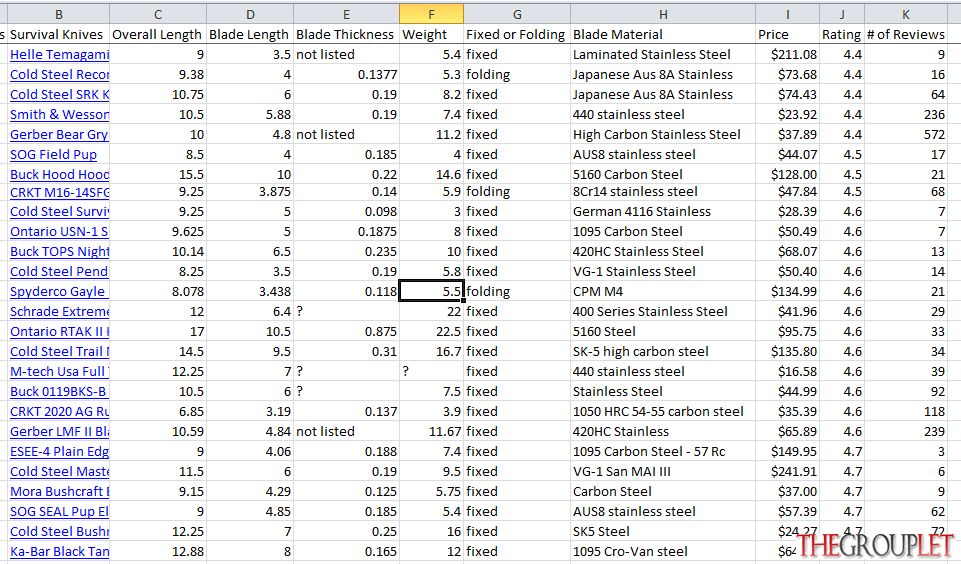Select the $241.91 price cell

pyautogui.click(x=788, y=472)
